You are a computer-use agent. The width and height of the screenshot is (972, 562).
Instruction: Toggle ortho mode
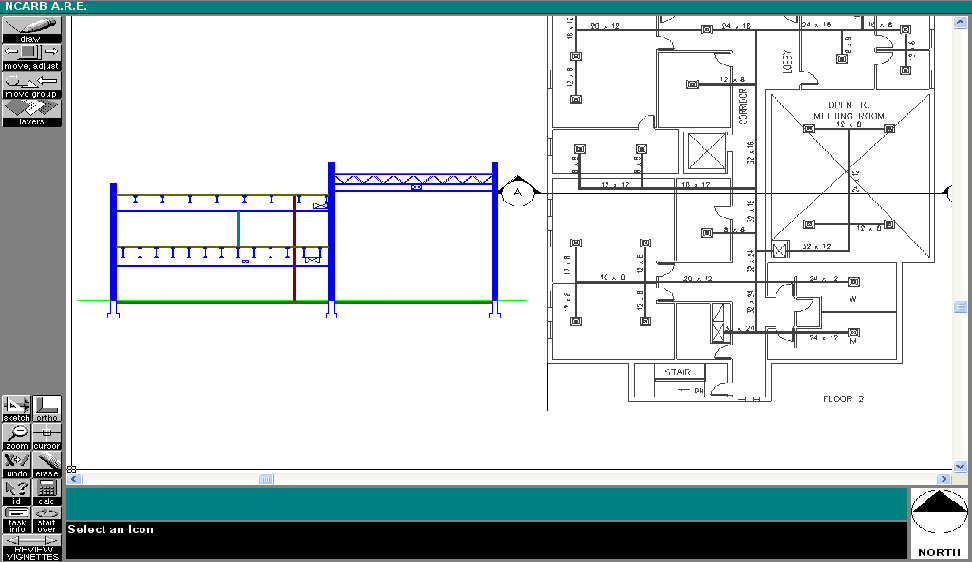pos(47,409)
